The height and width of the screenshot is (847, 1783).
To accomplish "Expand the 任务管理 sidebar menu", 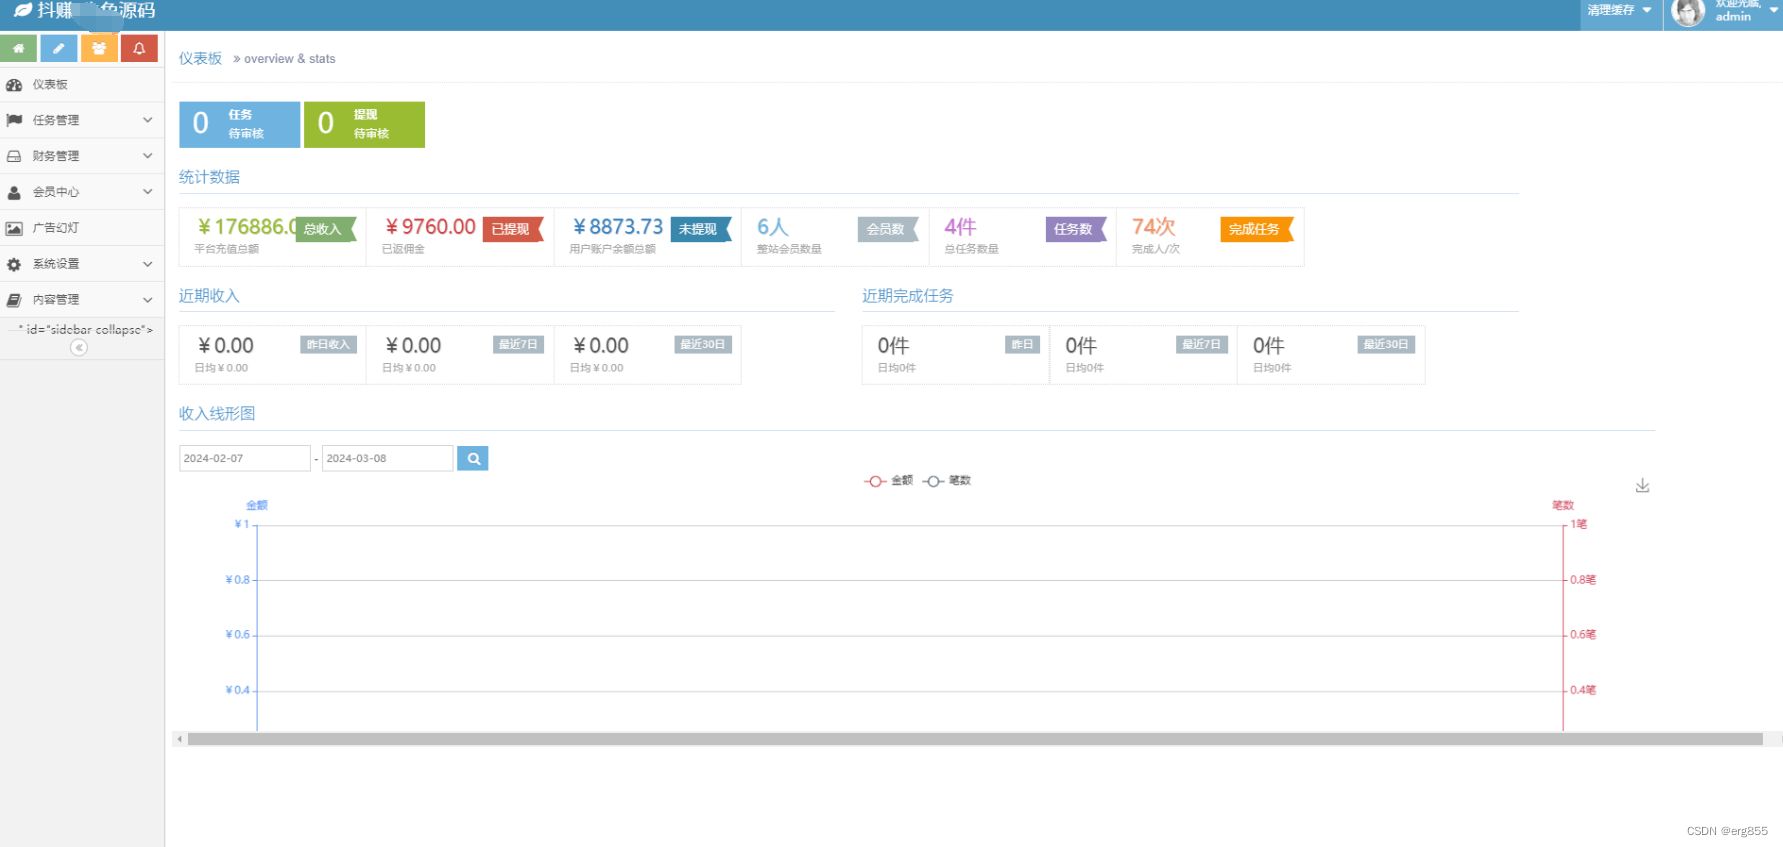I will click(82, 120).
